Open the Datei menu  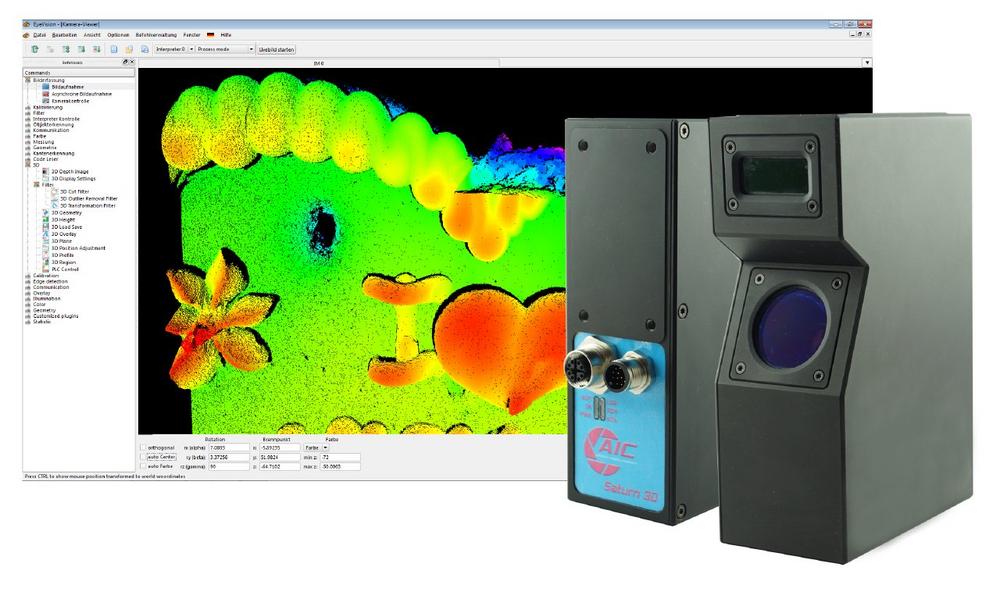click(40, 34)
